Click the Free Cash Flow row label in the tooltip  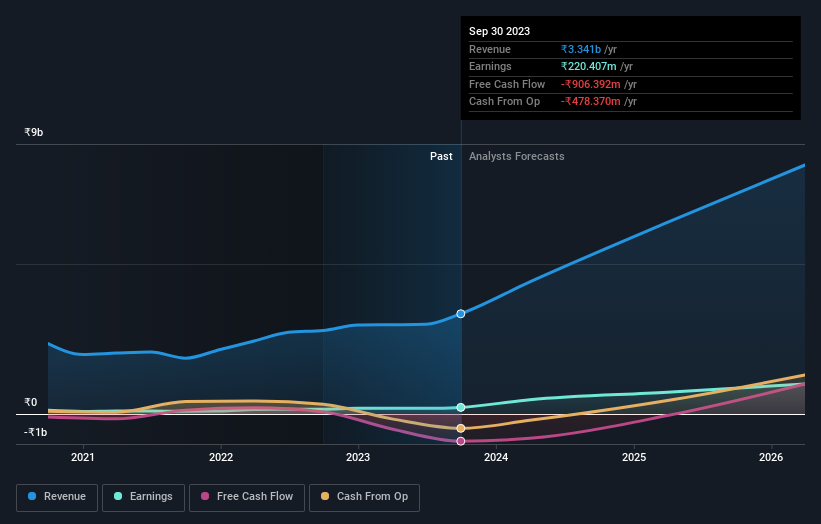point(507,84)
